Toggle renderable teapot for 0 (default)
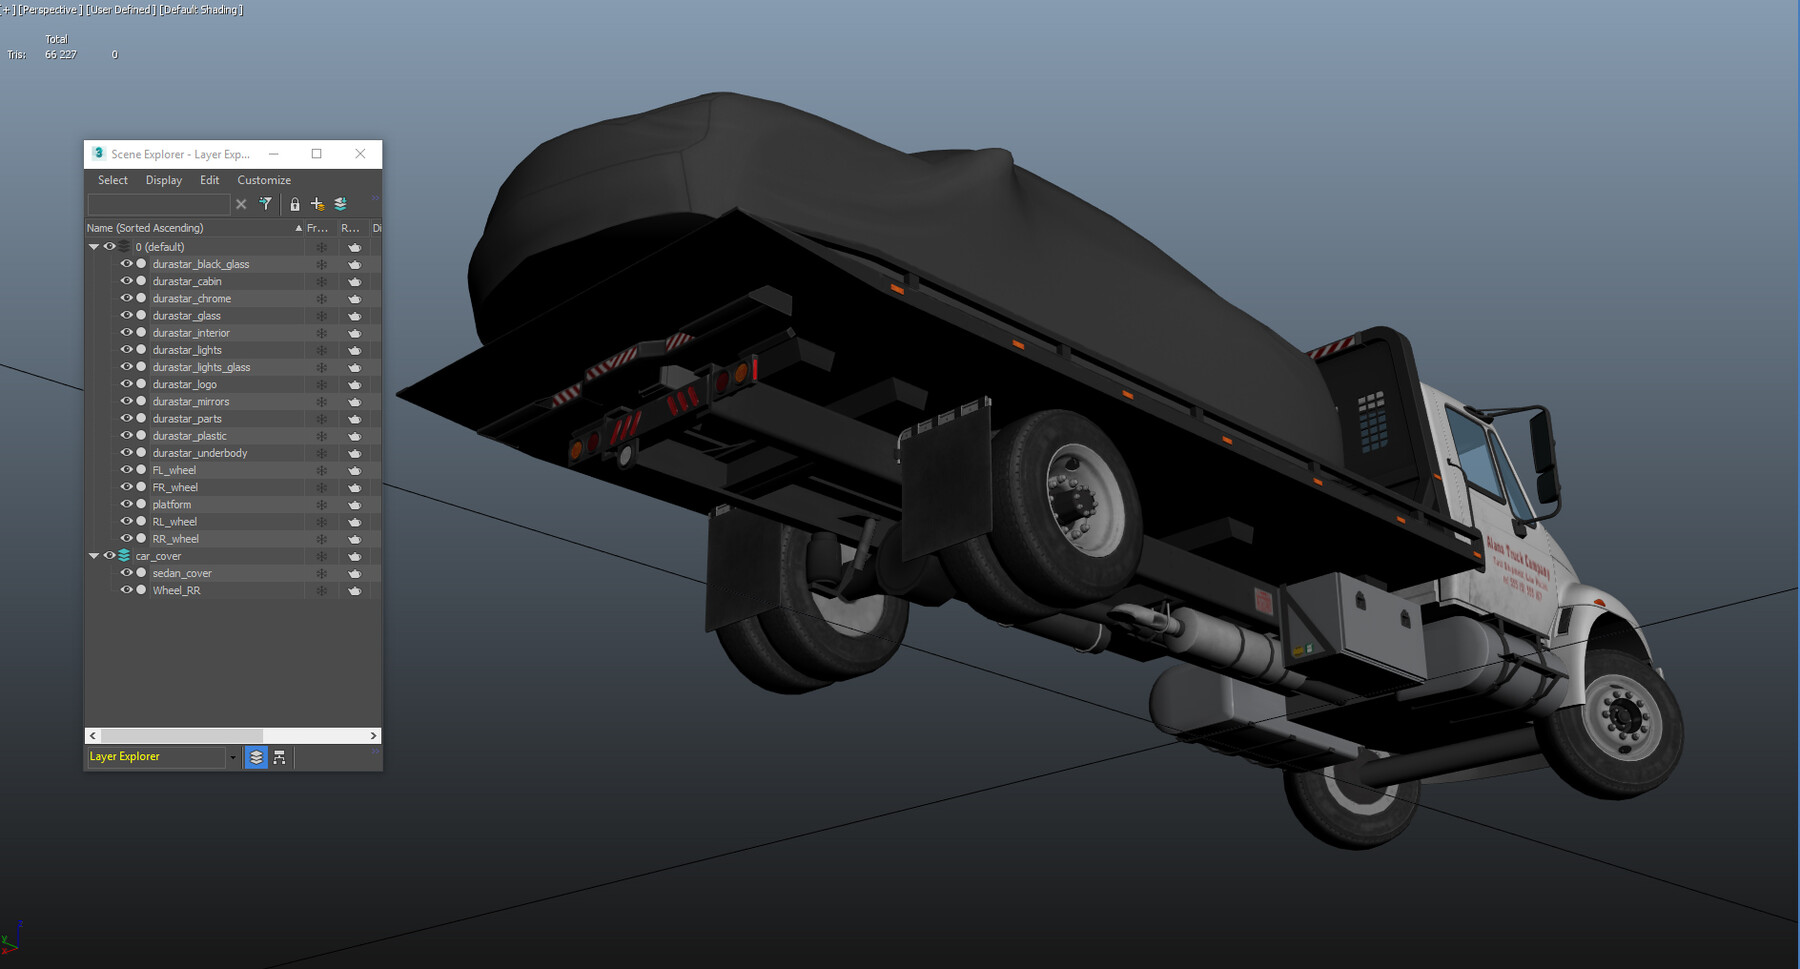Screen dimensions: 1800x969 tap(354, 247)
